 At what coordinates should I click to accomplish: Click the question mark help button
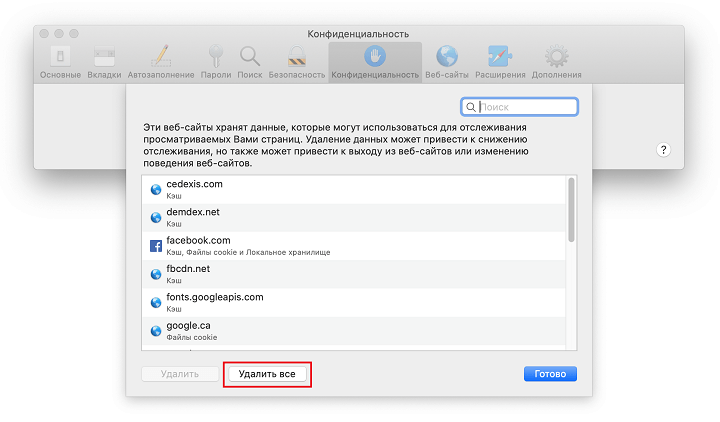665,149
